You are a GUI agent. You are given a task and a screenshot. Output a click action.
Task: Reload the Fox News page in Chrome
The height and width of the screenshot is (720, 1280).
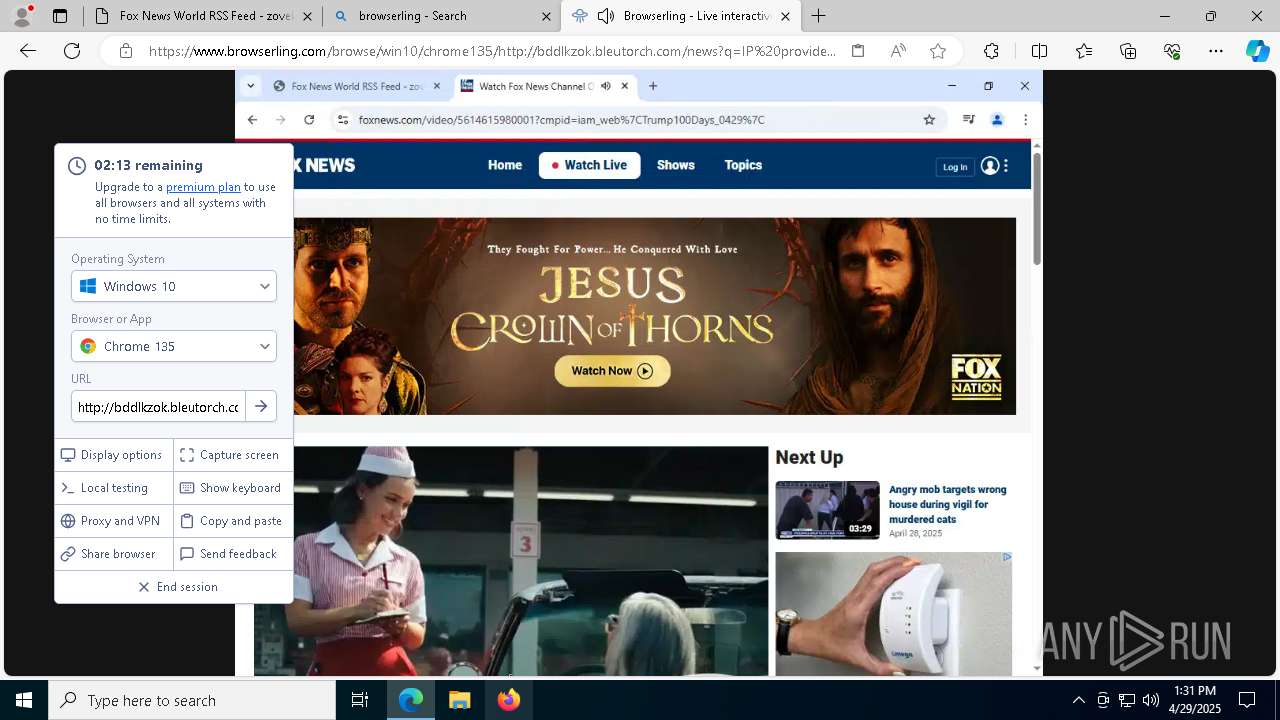pyautogui.click(x=309, y=120)
